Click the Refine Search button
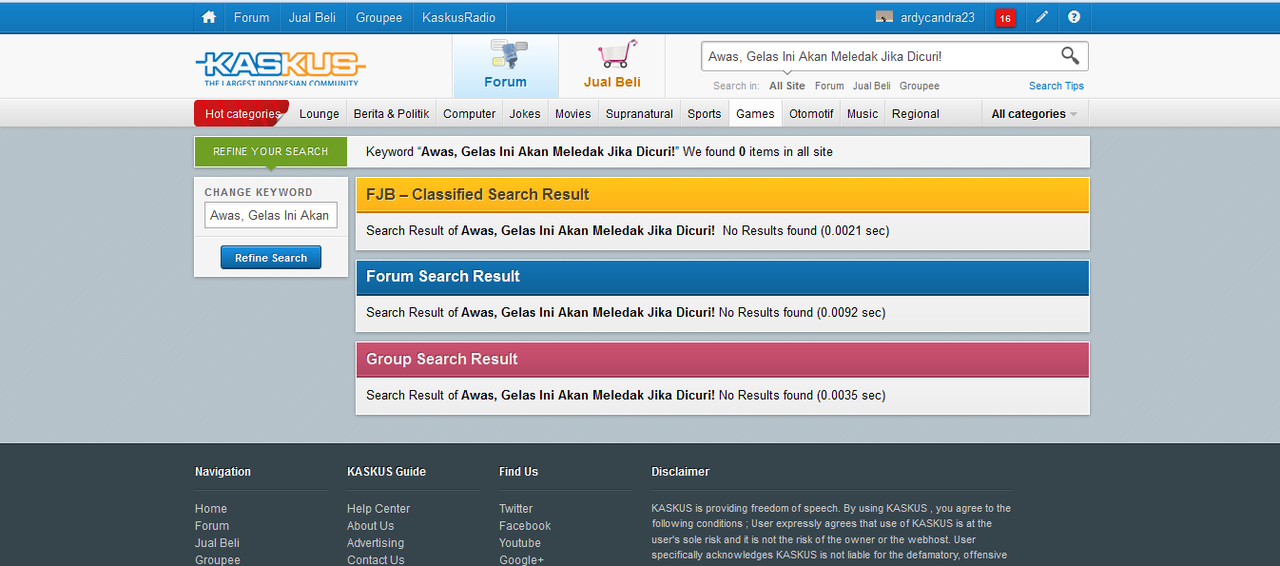 (x=271, y=258)
